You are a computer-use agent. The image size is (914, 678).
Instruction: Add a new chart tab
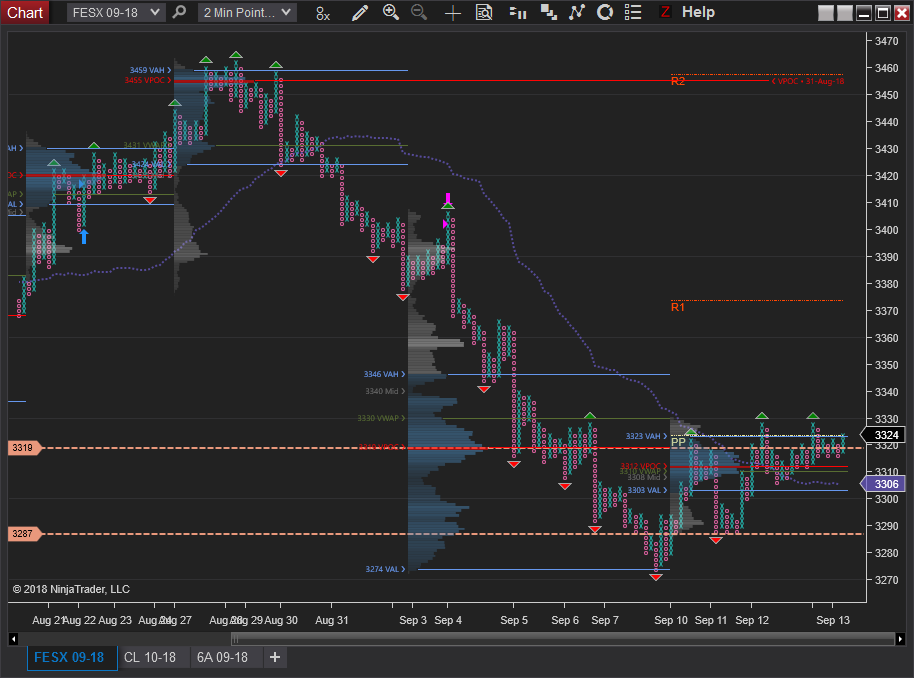[x=275, y=657]
